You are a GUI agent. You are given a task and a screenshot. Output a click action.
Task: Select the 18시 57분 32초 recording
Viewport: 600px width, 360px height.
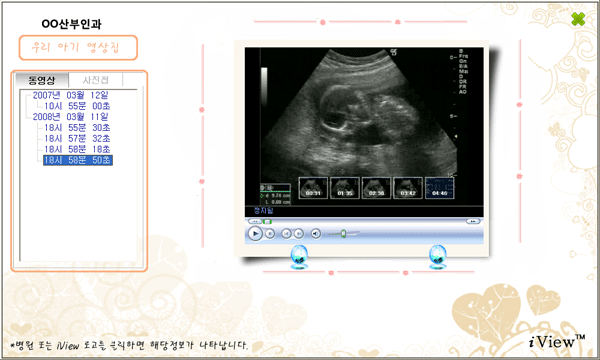coord(77,138)
